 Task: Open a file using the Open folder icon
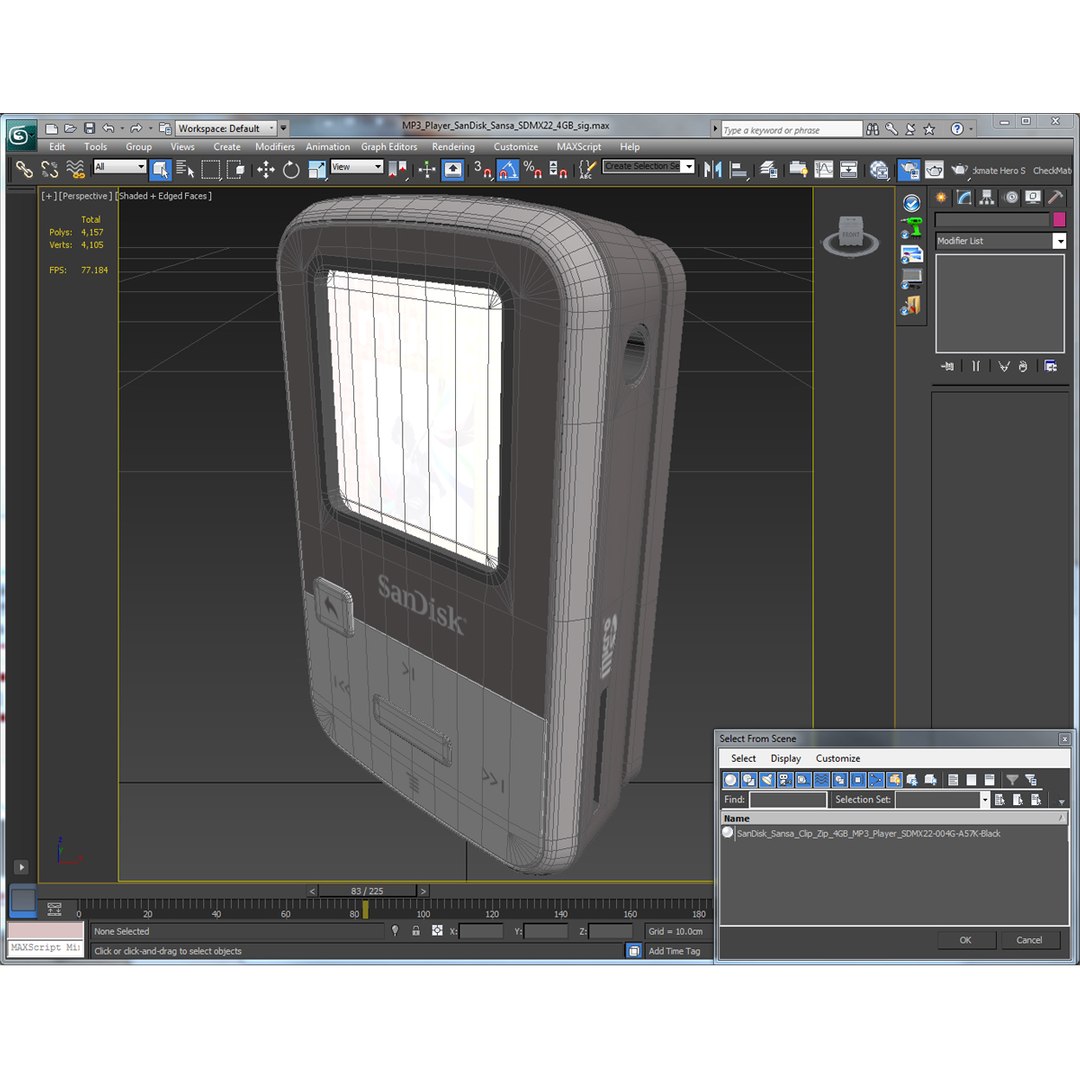click(70, 128)
